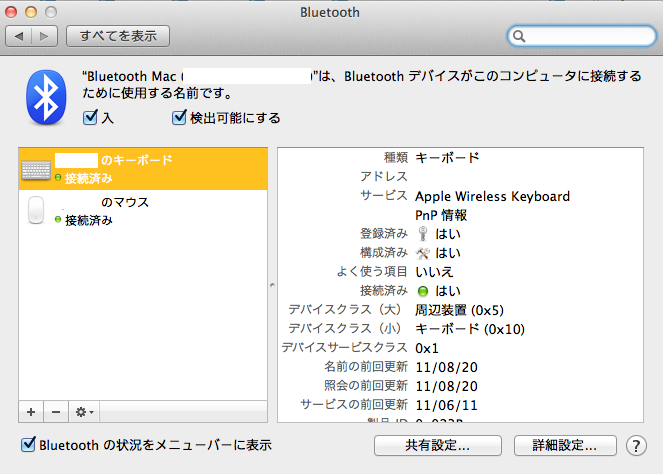This screenshot has width=663, height=474.
Task: Select the のキーボード device row
Action: coord(143,169)
